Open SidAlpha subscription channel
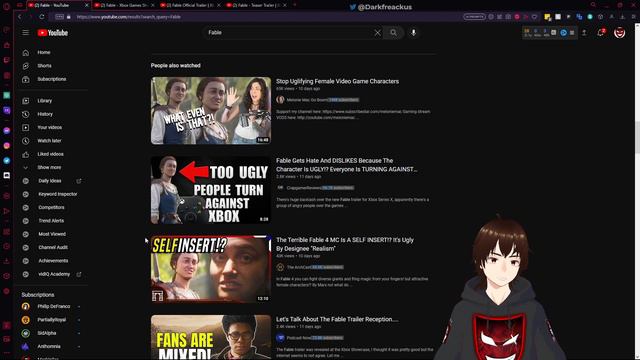 point(47,333)
